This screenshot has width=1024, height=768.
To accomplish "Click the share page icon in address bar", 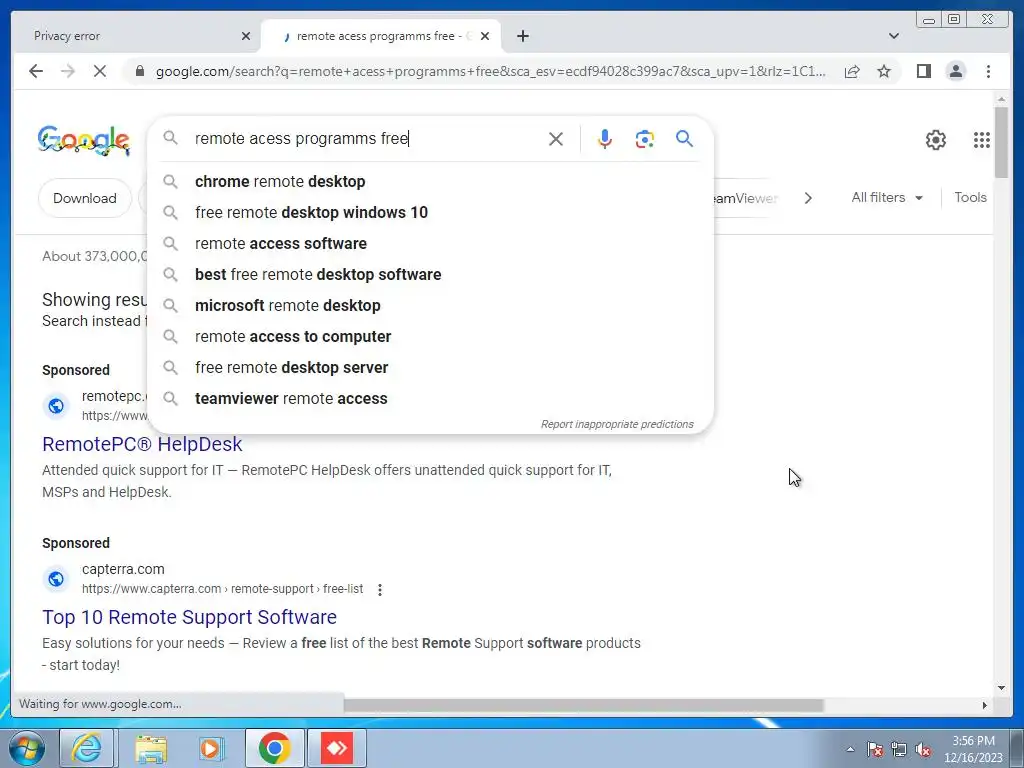I will coord(852,71).
